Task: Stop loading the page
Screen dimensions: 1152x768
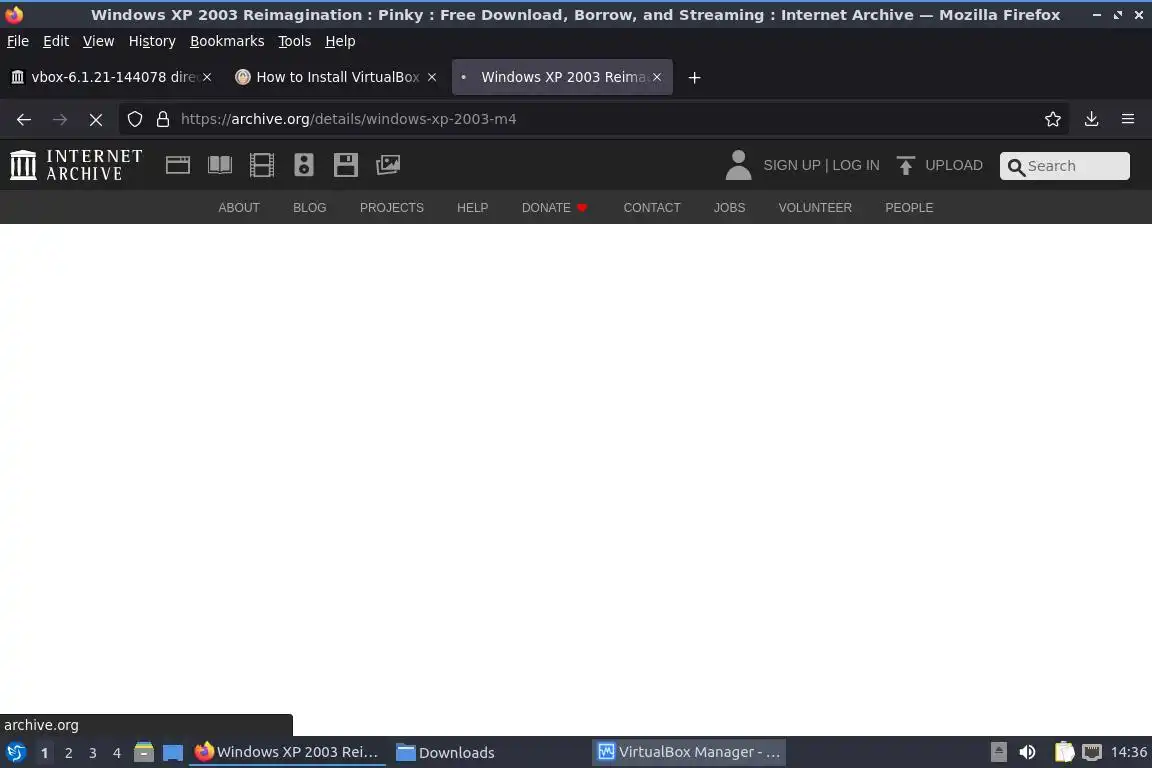Action: point(96,119)
